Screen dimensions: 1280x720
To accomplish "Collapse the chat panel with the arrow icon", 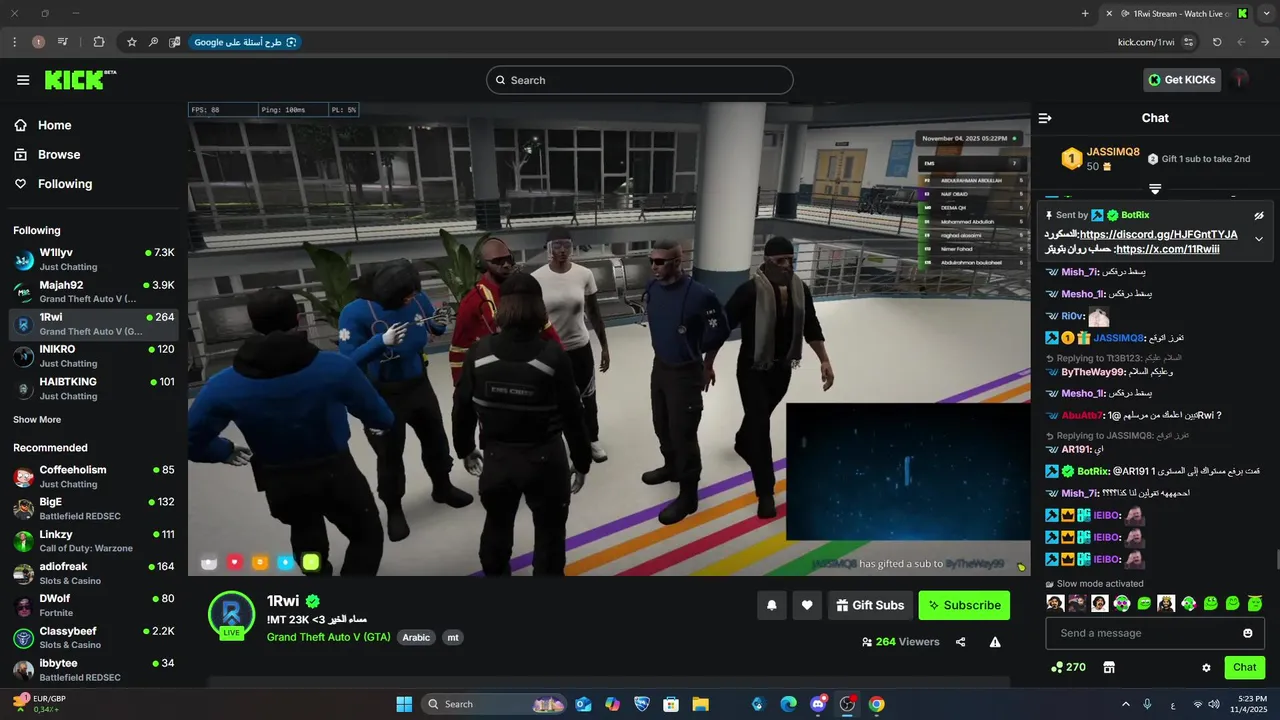I will coord(1045,118).
